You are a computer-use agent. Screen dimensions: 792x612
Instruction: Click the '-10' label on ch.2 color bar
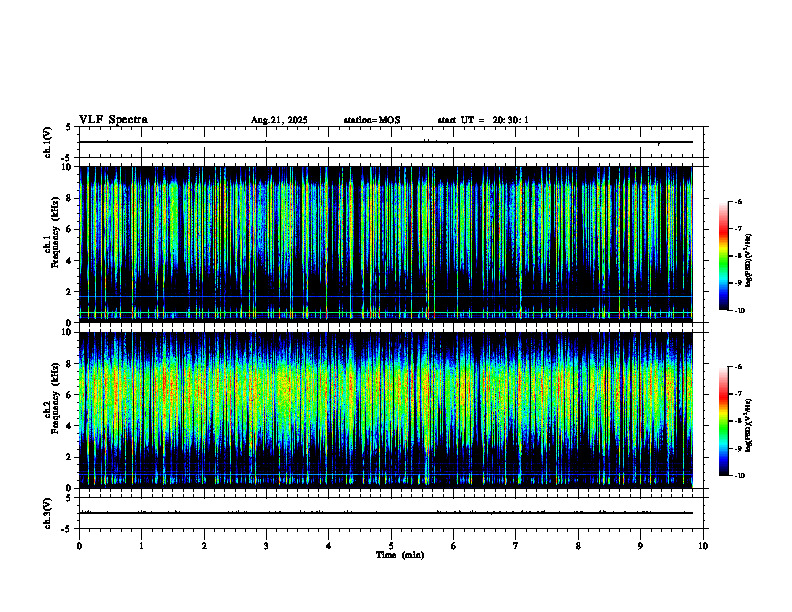(739, 476)
